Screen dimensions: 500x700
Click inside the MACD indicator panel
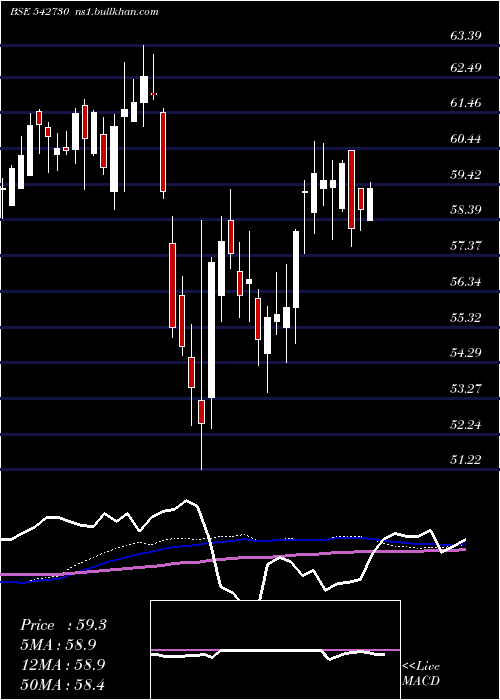click(275, 650)
